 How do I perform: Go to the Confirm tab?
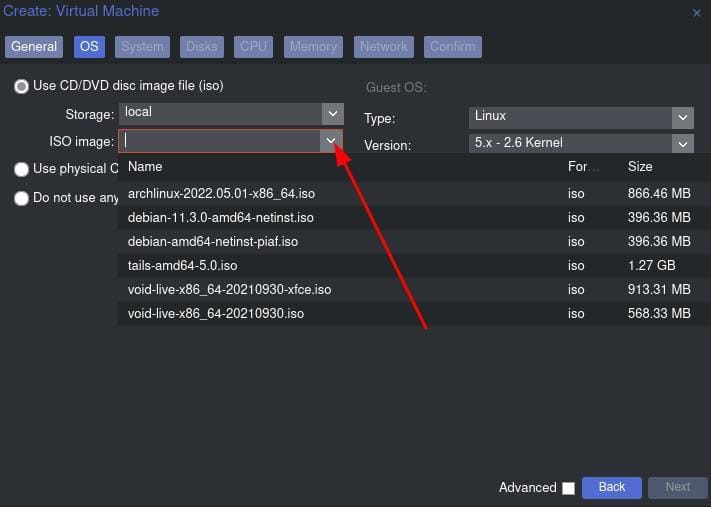click(453, 47)
